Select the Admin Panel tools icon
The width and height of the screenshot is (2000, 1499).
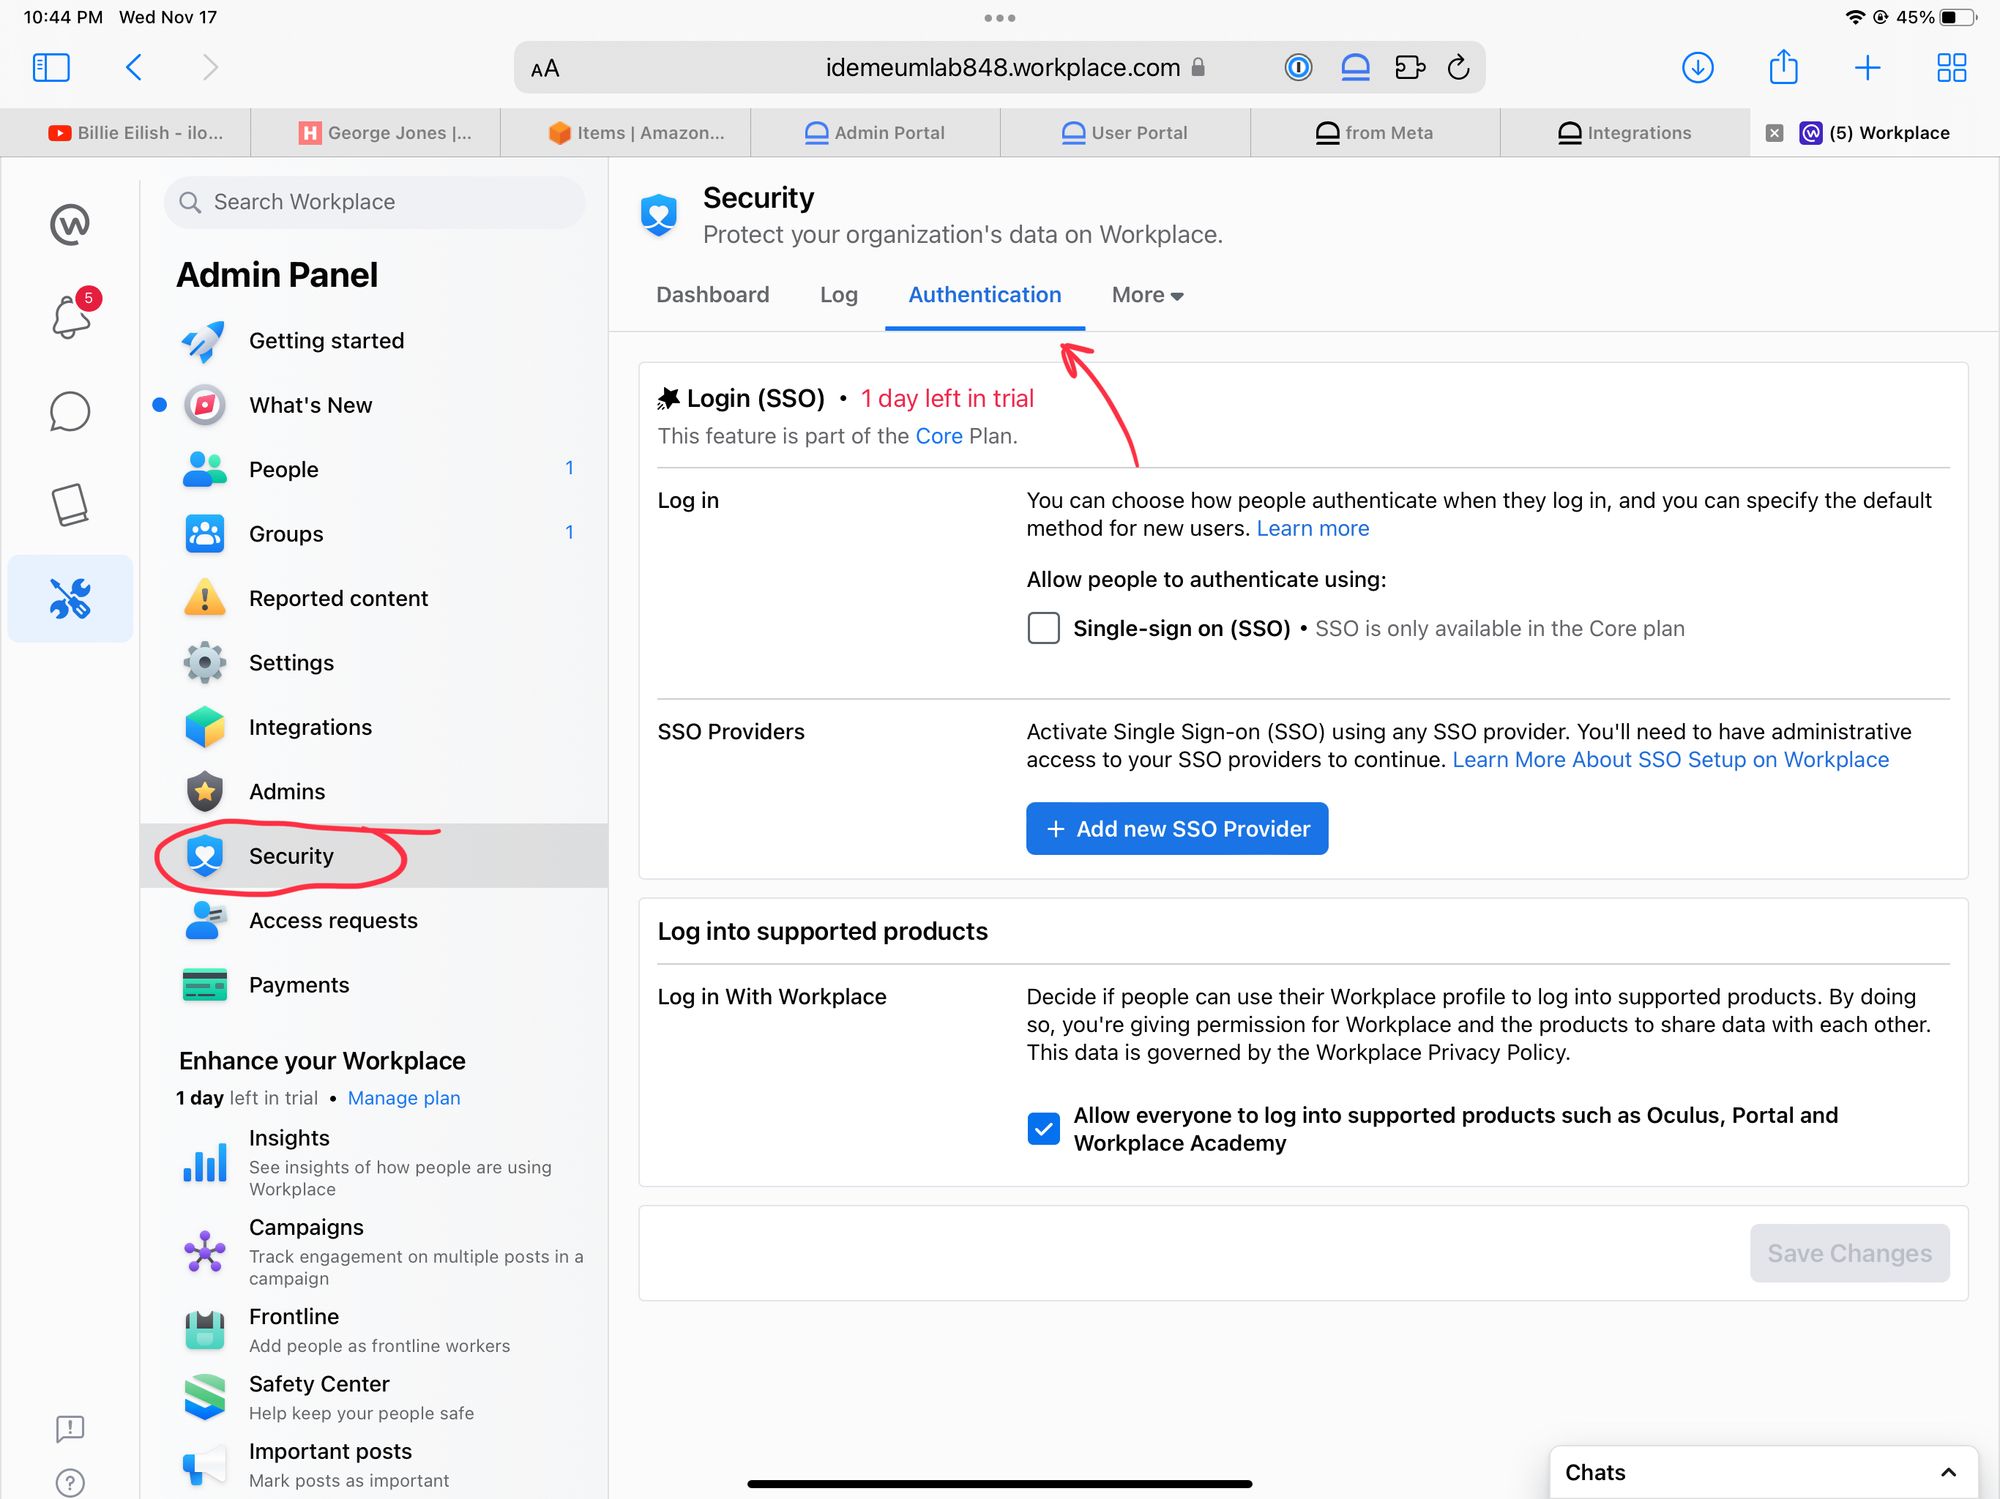point(70,598)
